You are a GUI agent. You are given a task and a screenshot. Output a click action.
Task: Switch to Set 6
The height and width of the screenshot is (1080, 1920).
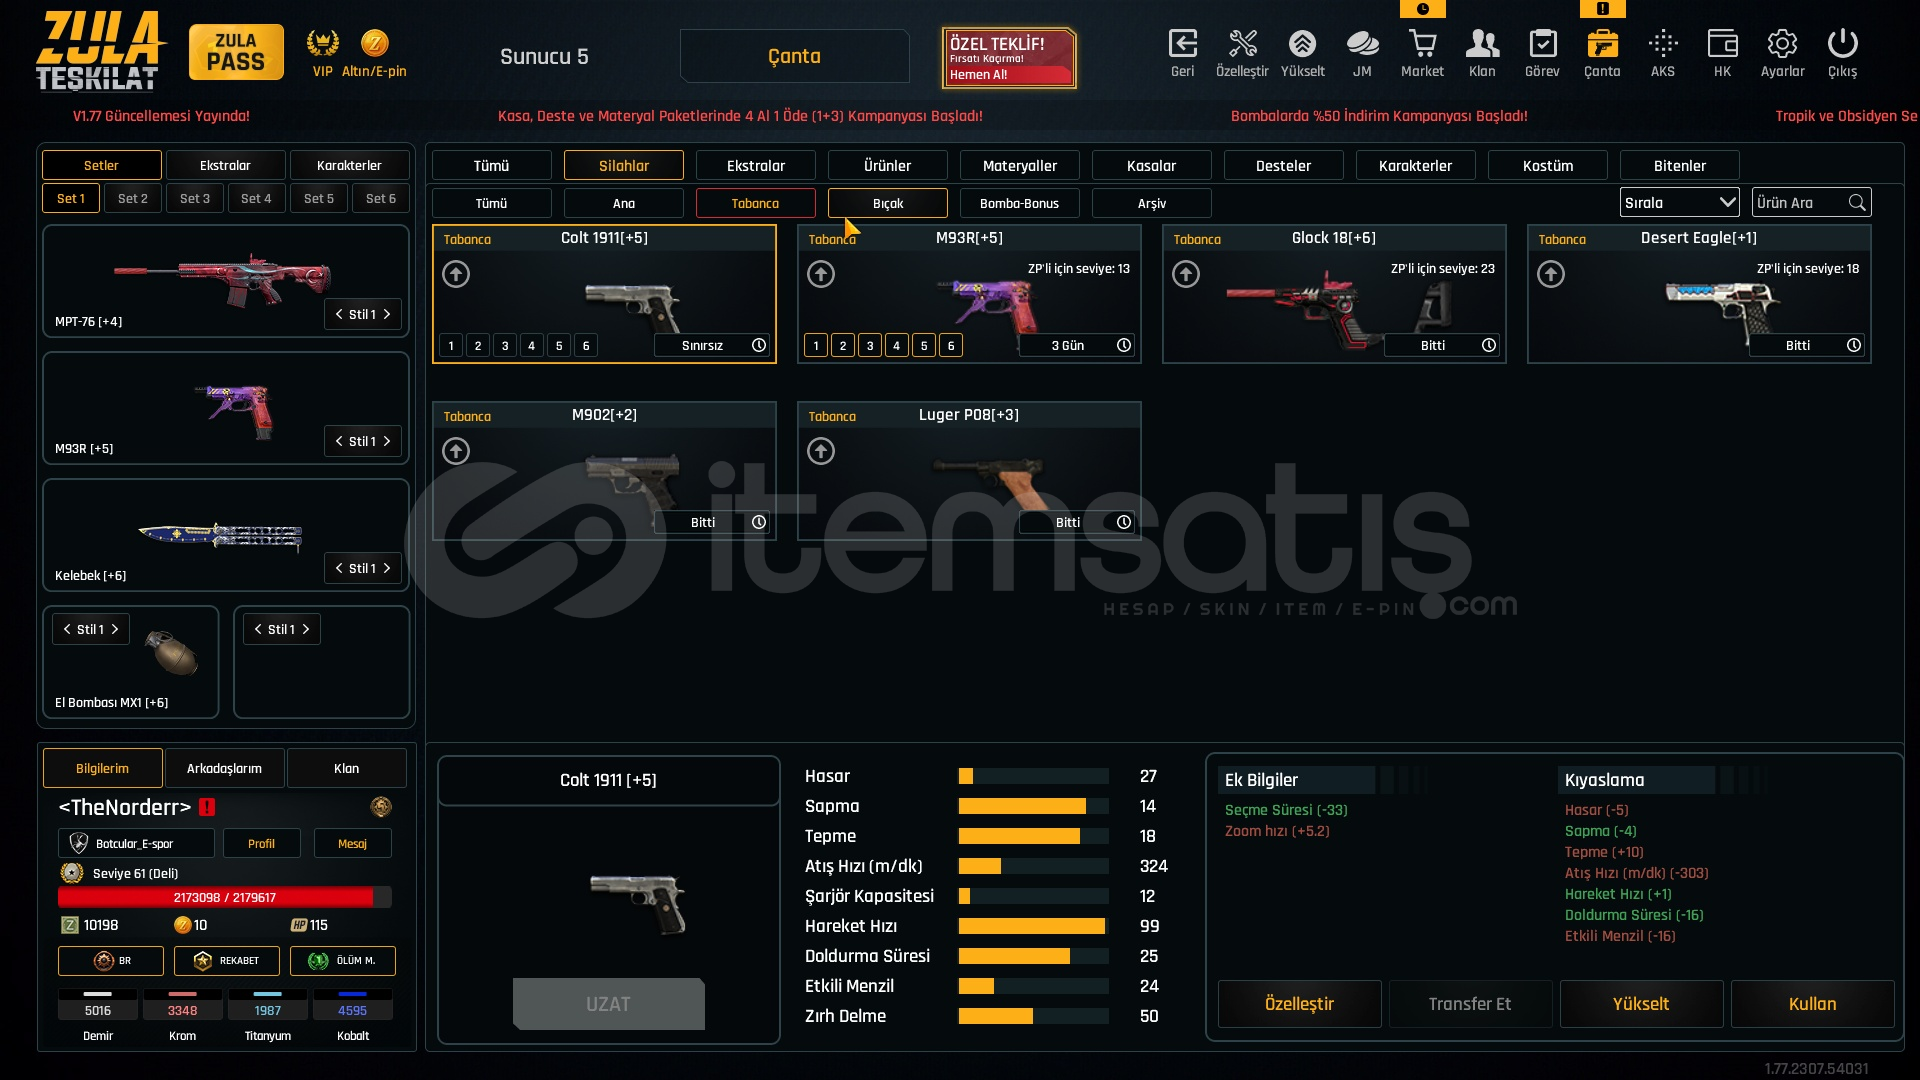(381, 198)
